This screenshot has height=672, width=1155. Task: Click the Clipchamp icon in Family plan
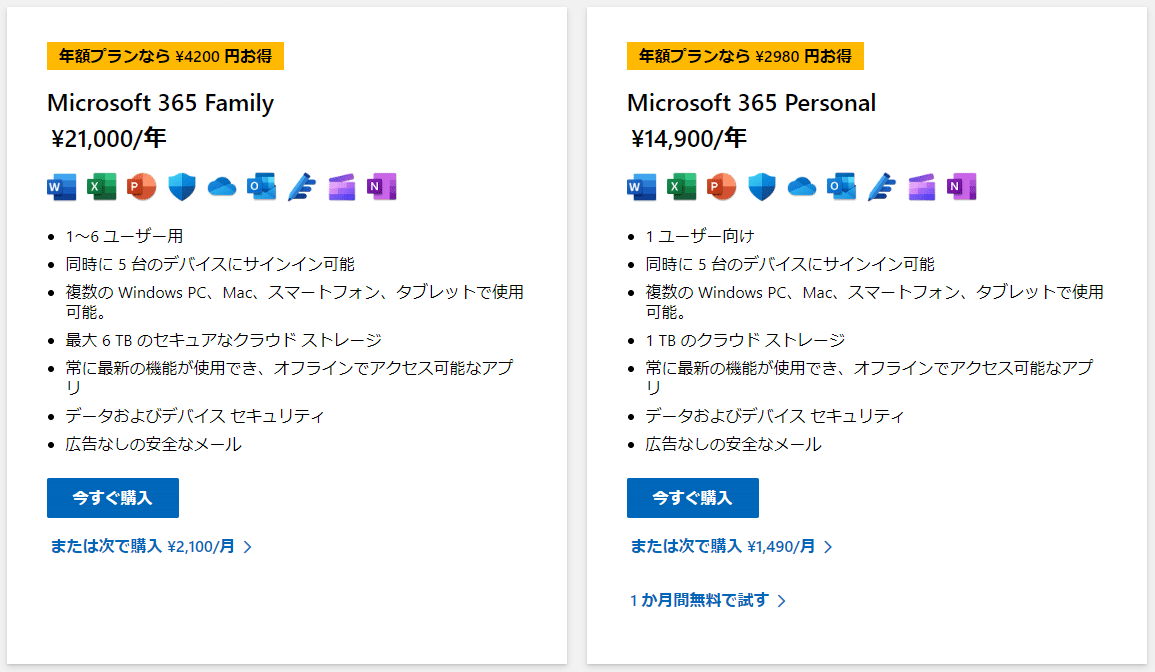click(342, 187)
